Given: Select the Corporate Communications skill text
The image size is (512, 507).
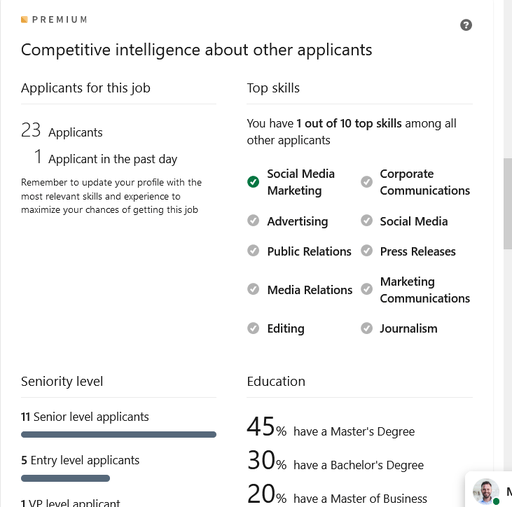Looking at the screenshot, I should point(425,182).
